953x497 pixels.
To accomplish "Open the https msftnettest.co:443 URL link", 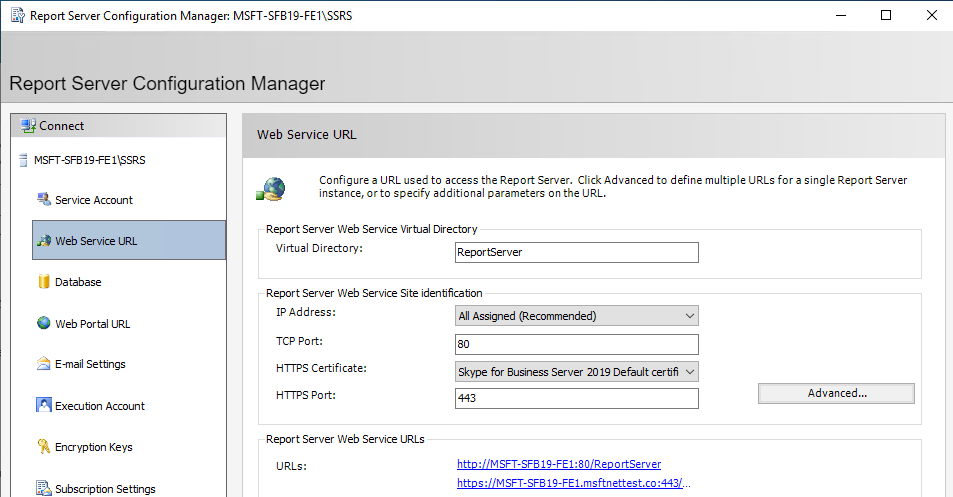I will coord(574,483).
